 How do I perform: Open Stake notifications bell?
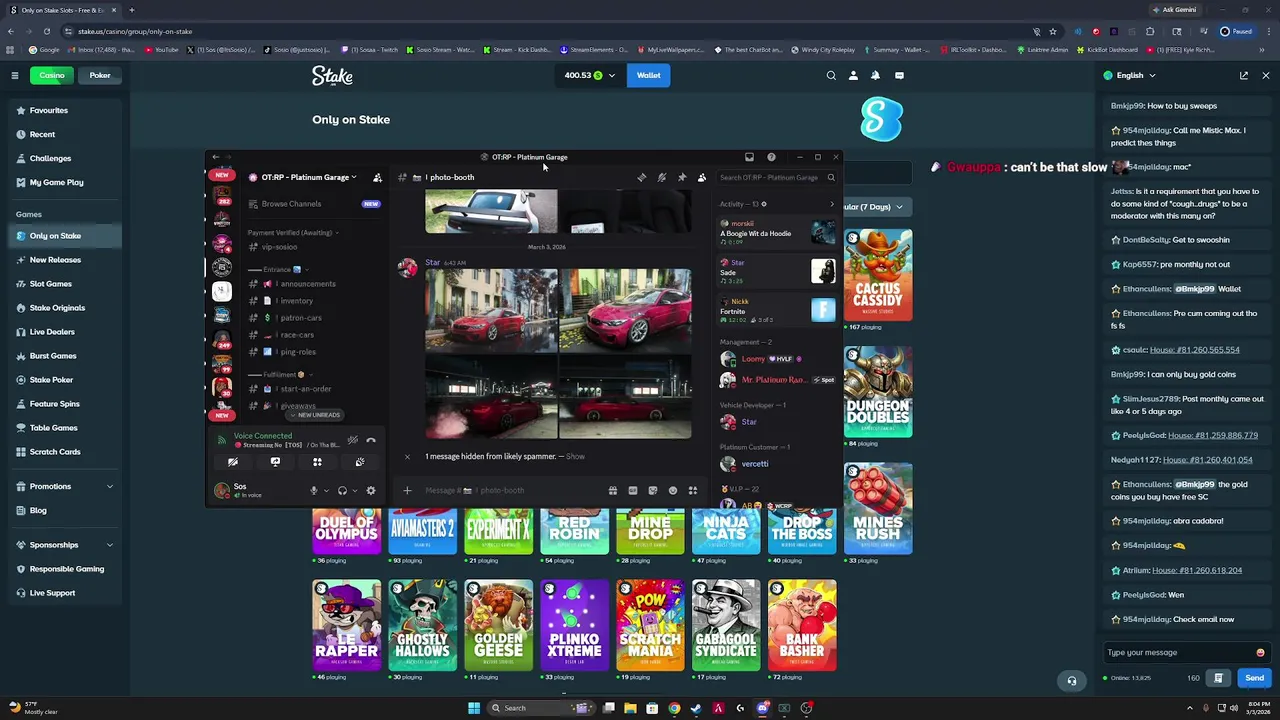click(875, 75)
